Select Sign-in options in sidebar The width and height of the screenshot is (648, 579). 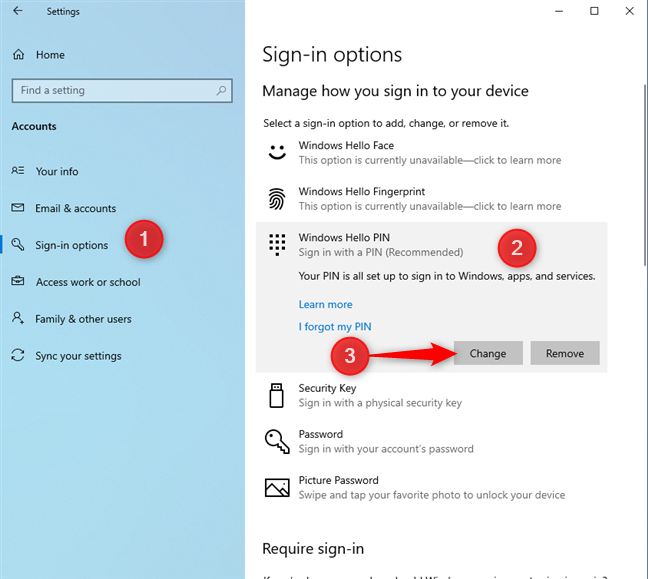click(71, 245)
